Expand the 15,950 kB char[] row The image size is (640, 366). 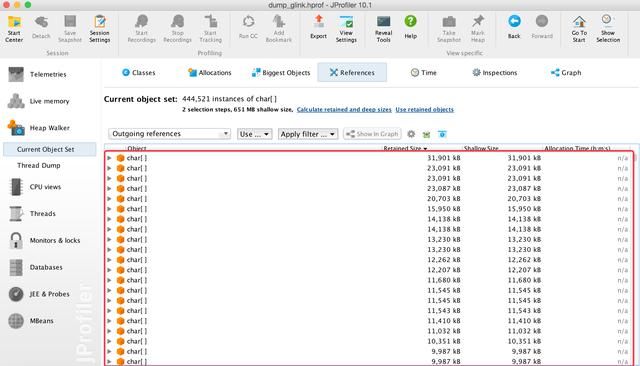109,209
